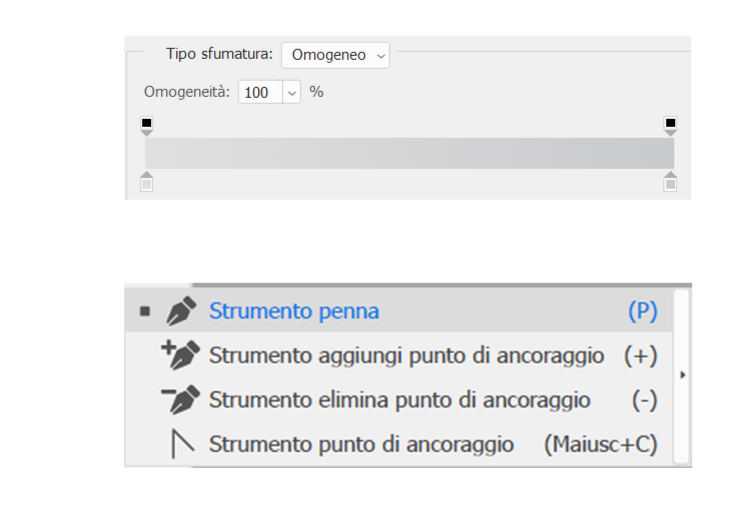Click the Omogeneità value field showing 100

point(258,92)
